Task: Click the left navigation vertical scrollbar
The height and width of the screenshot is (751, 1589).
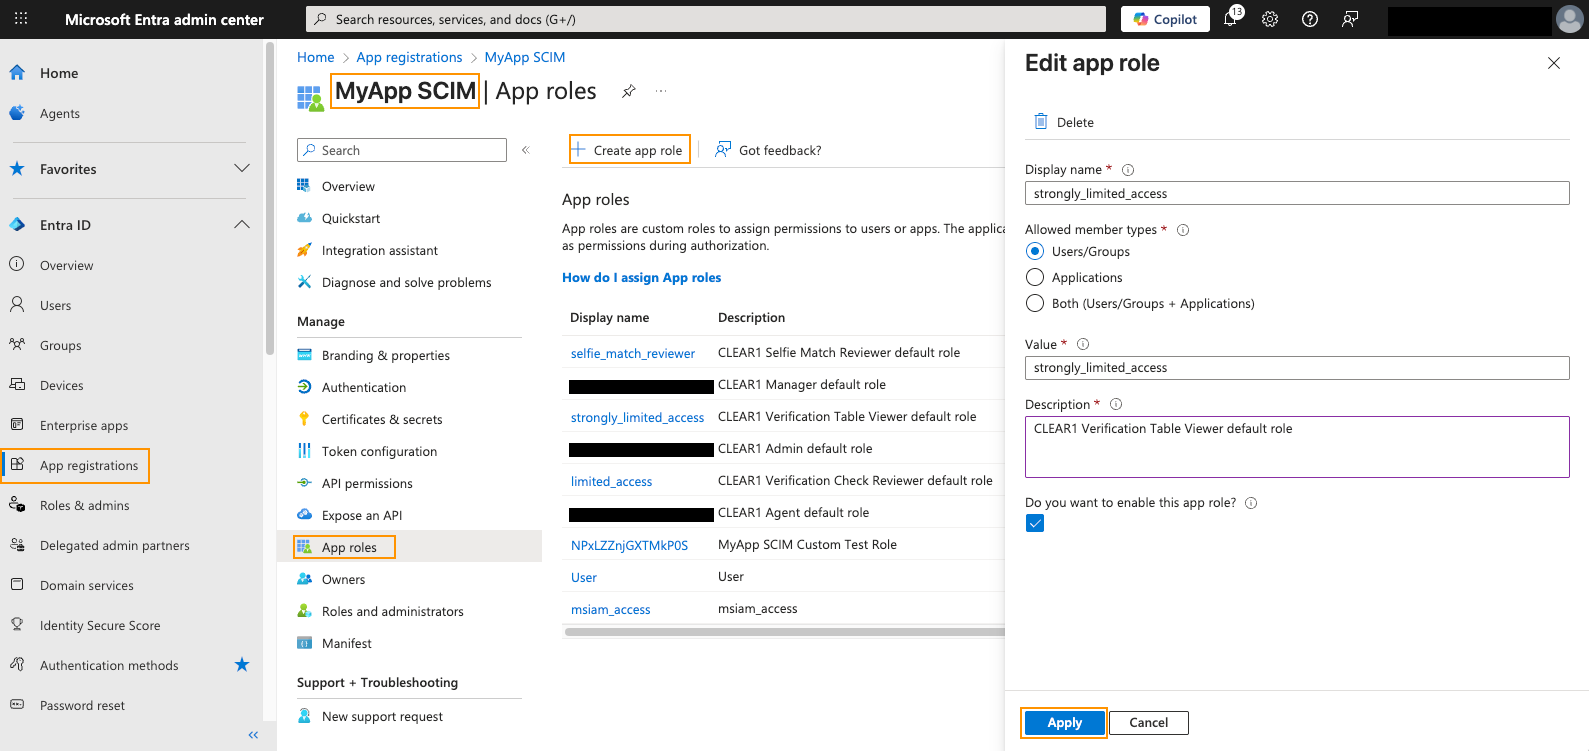Action: click(269, 200)
